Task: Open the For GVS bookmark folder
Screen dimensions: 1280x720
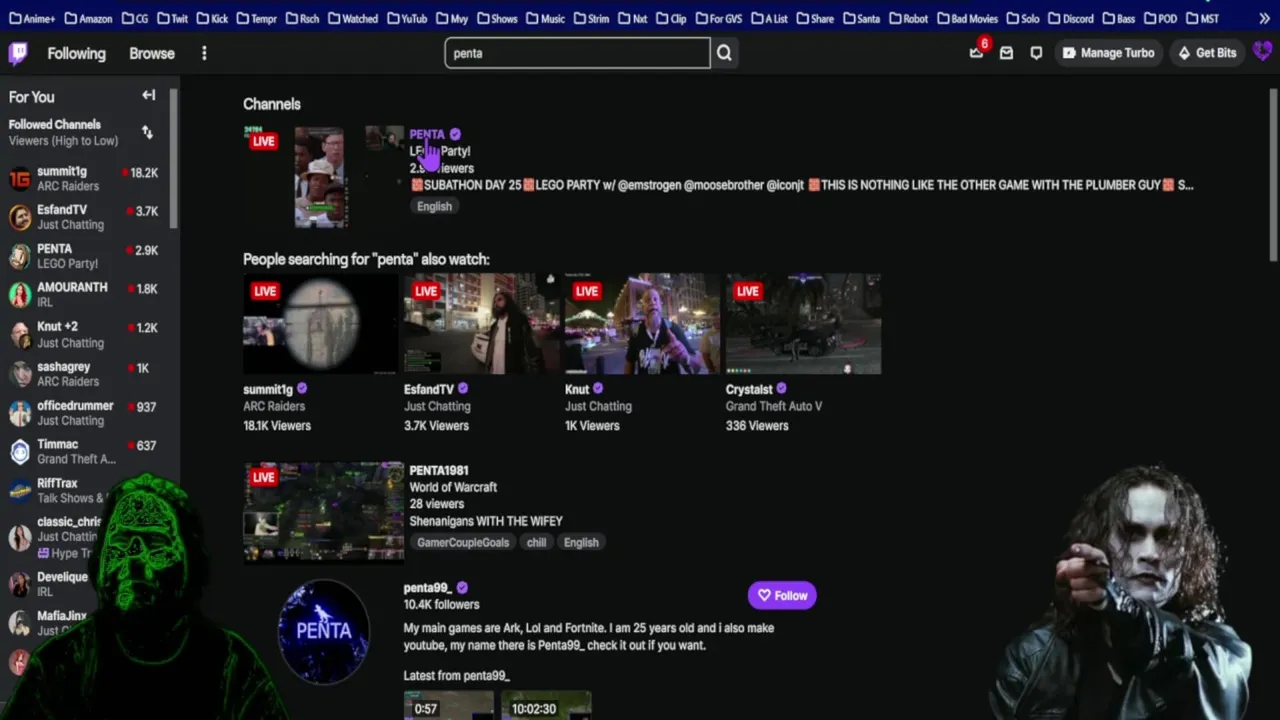Action: 718,18
